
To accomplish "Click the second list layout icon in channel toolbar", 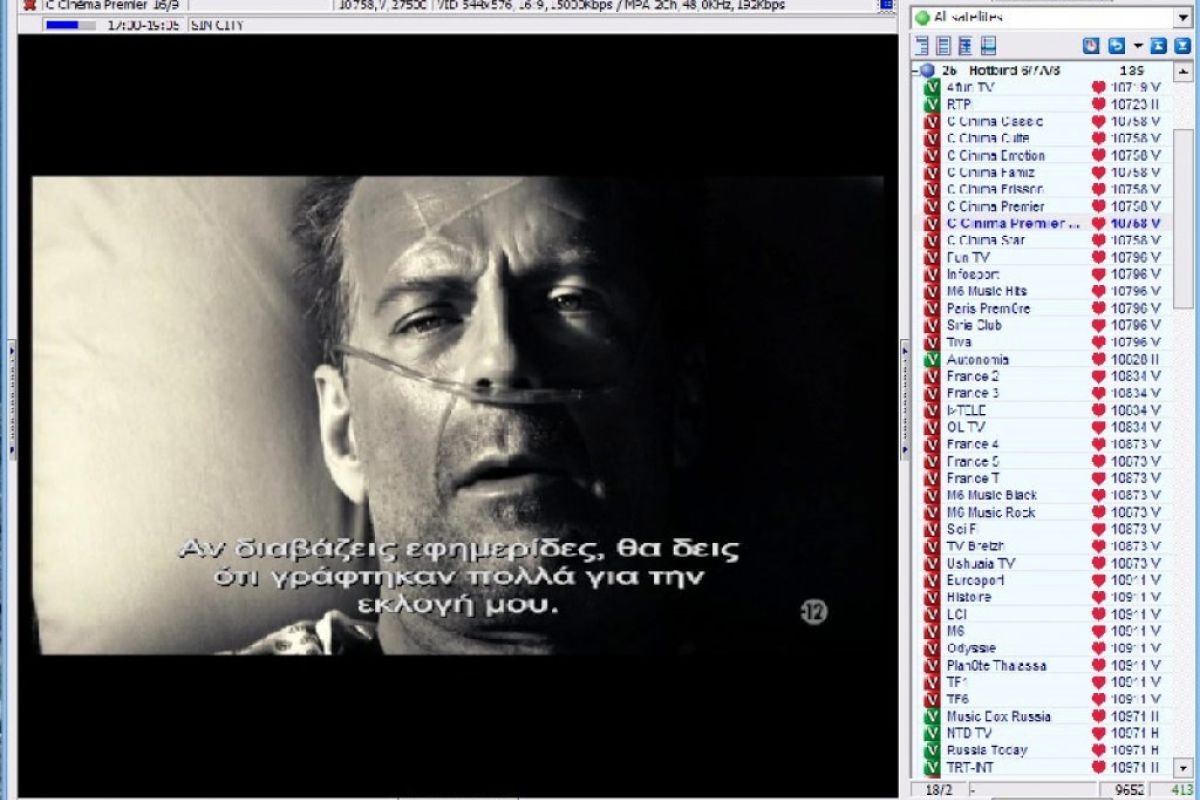I will (x=943, y=46).
